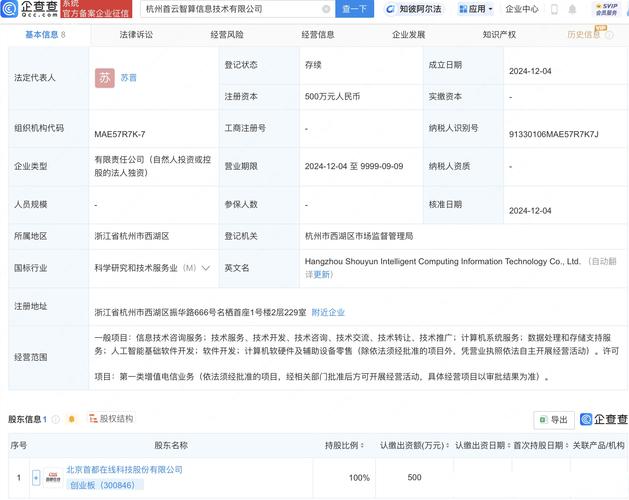Viewport: 629px width, 500px height.
Task: Open the 创业板 (300846) stock tag
Action: (103, 485)
